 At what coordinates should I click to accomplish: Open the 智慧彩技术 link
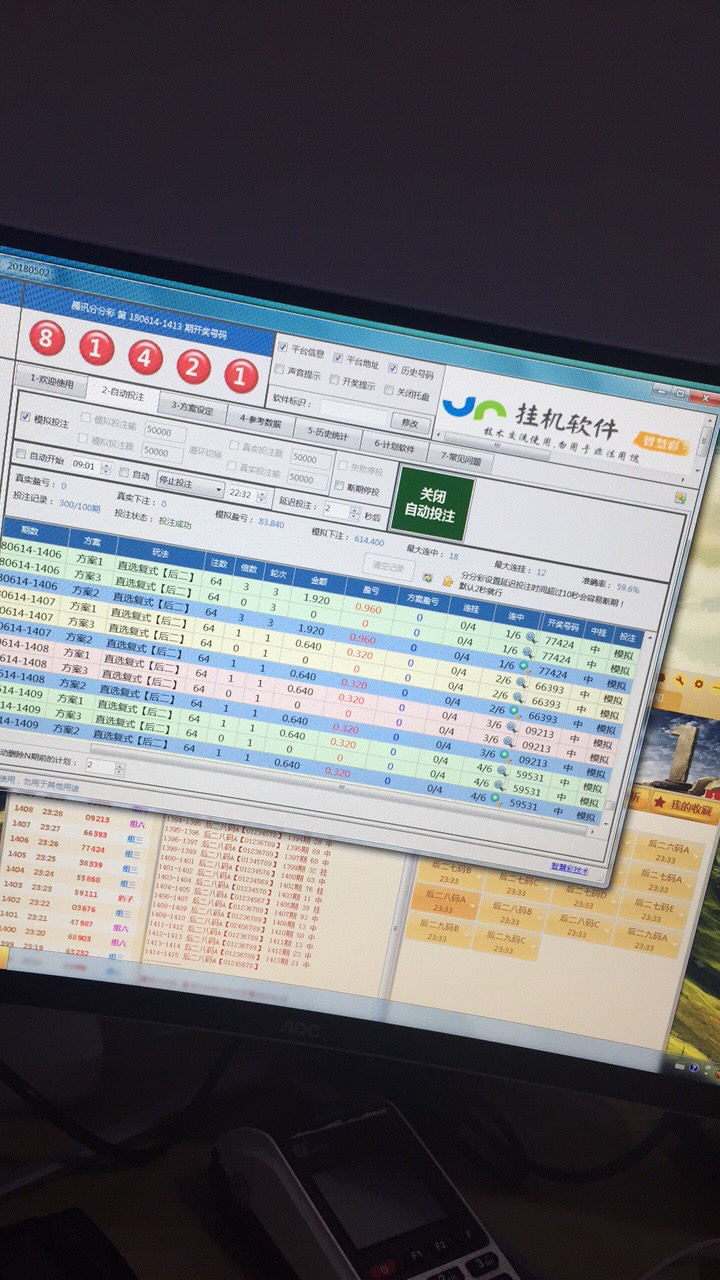570,869
